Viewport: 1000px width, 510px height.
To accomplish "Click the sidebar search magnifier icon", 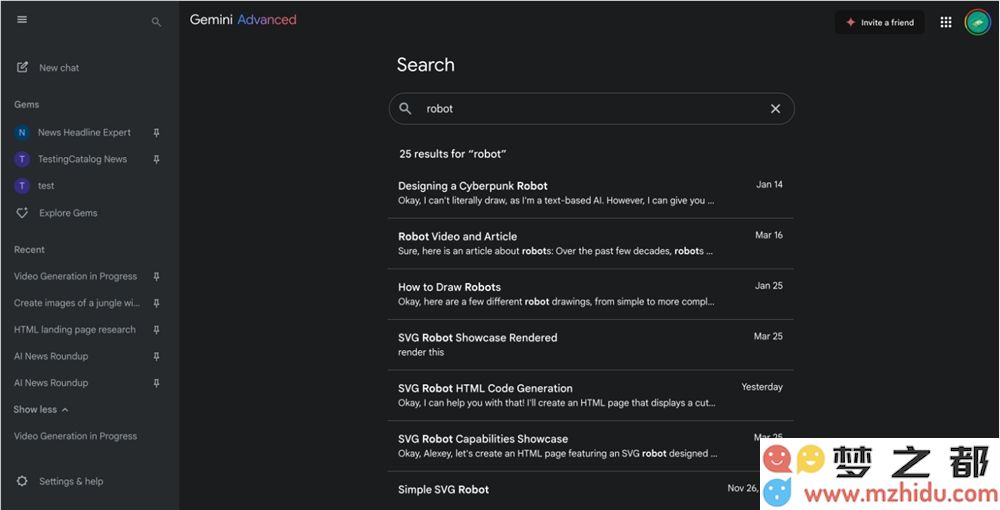I will (156, 22).
